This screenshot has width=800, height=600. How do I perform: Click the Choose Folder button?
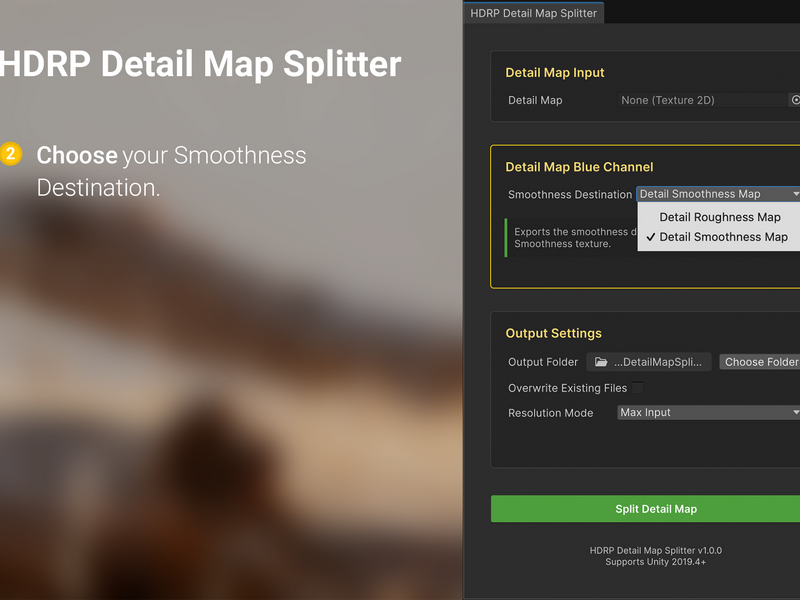coord(760,362)
